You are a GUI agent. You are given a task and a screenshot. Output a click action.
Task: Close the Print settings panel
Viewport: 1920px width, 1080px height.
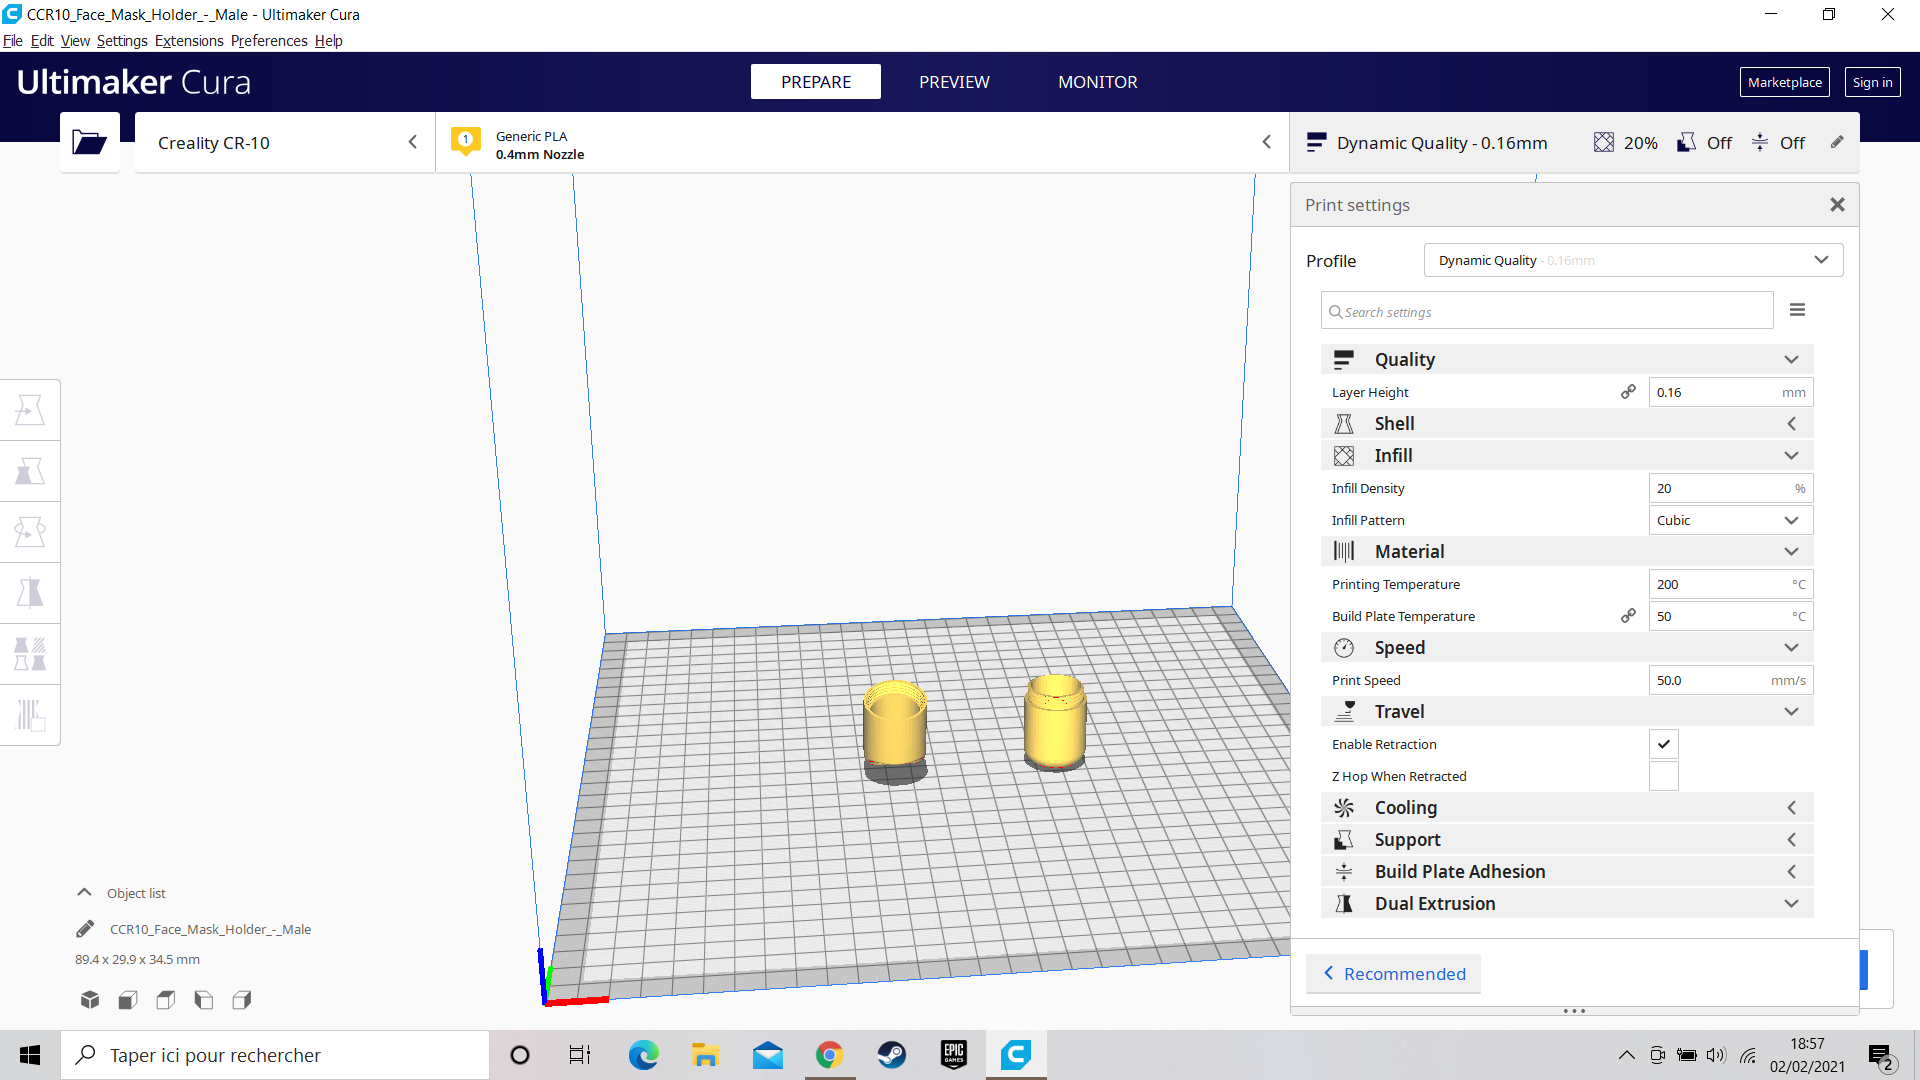coord(1837,204)
